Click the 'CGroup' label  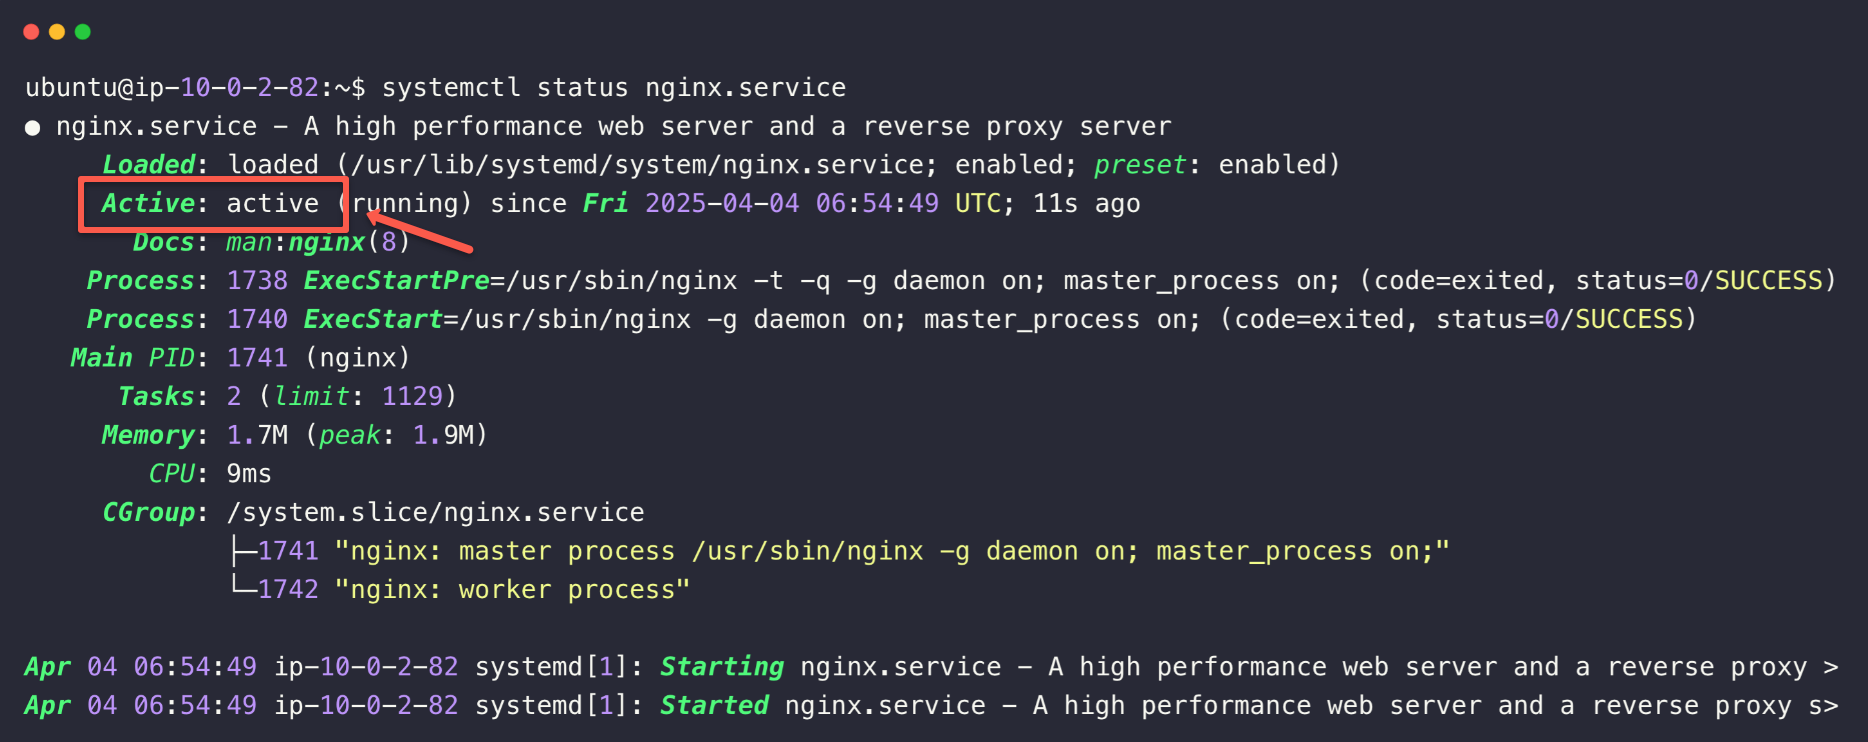coord(148,513)
